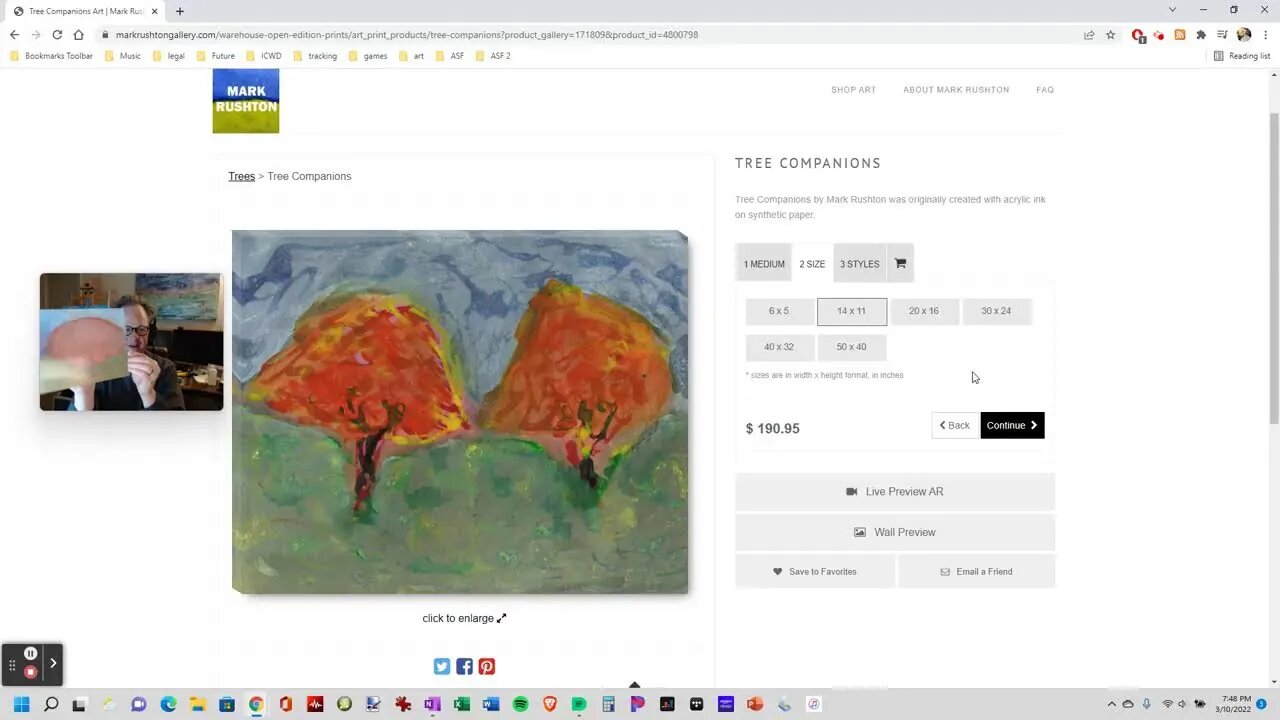
Task: Open About Mark Rushton page
Action: 956,90
